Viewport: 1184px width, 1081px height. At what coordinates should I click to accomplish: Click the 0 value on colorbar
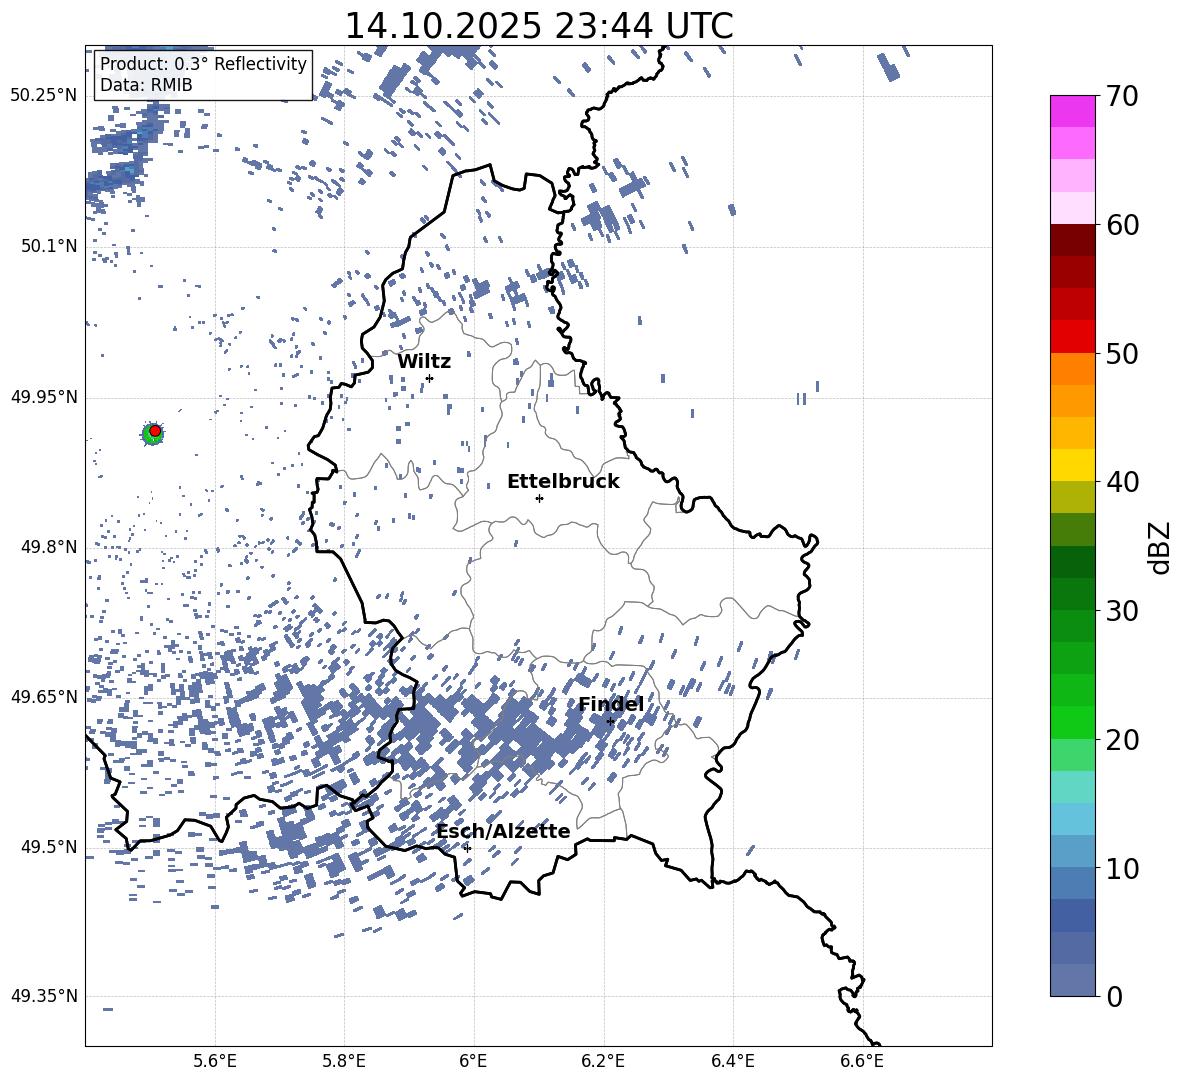pos(1114,996)
